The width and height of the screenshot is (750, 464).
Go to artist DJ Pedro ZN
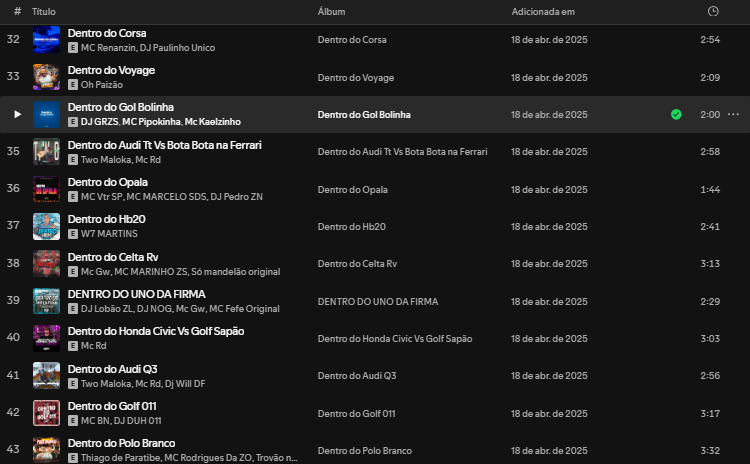pyautogui.click(x=236, y=197)
